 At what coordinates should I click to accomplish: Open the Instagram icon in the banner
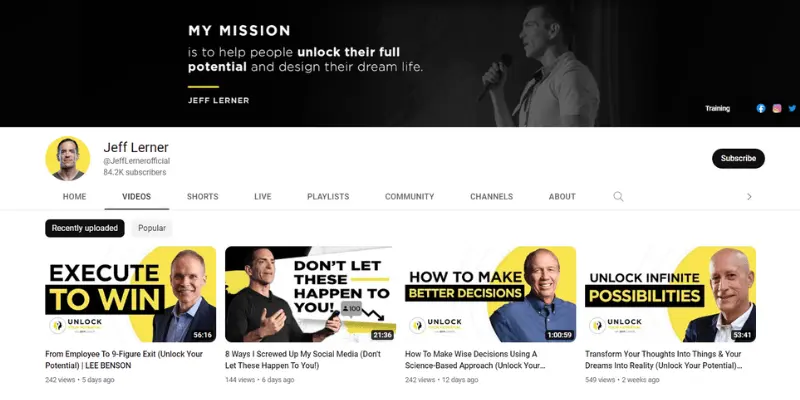pos(777,108)
